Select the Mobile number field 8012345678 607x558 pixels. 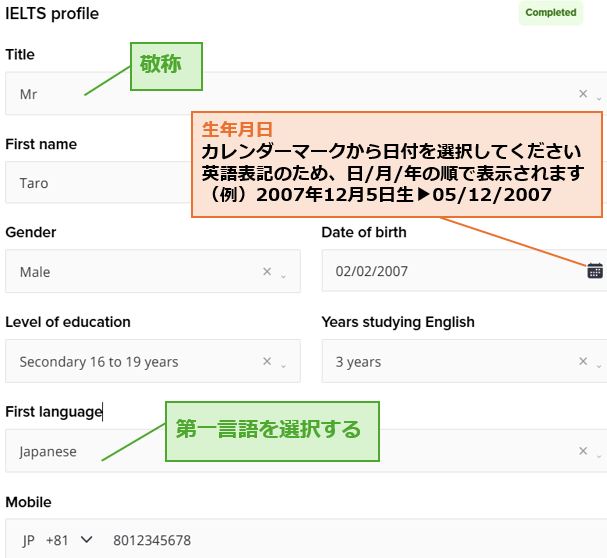coord(152,540)
